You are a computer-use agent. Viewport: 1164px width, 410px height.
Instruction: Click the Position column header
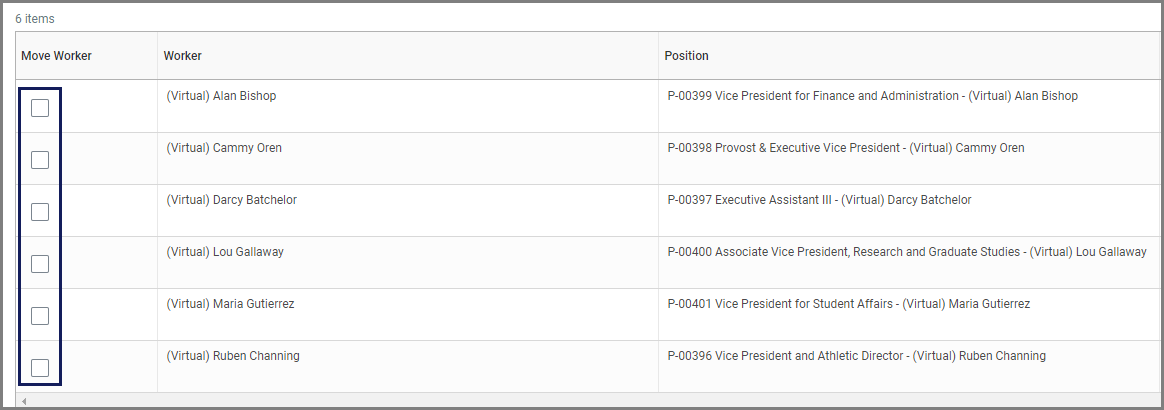686,56
